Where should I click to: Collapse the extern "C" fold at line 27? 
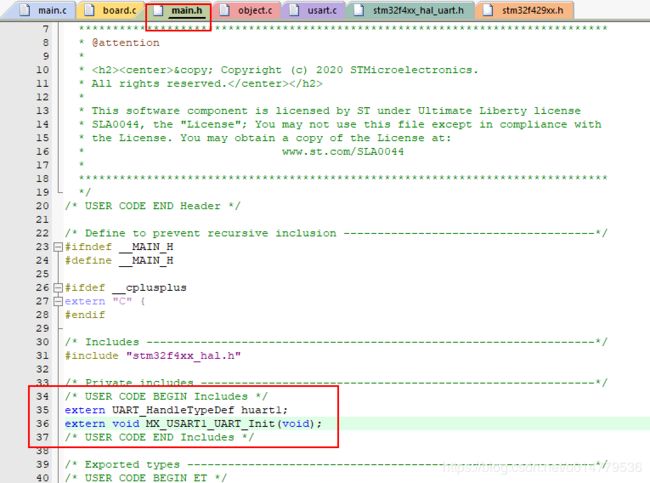point(58,301)
